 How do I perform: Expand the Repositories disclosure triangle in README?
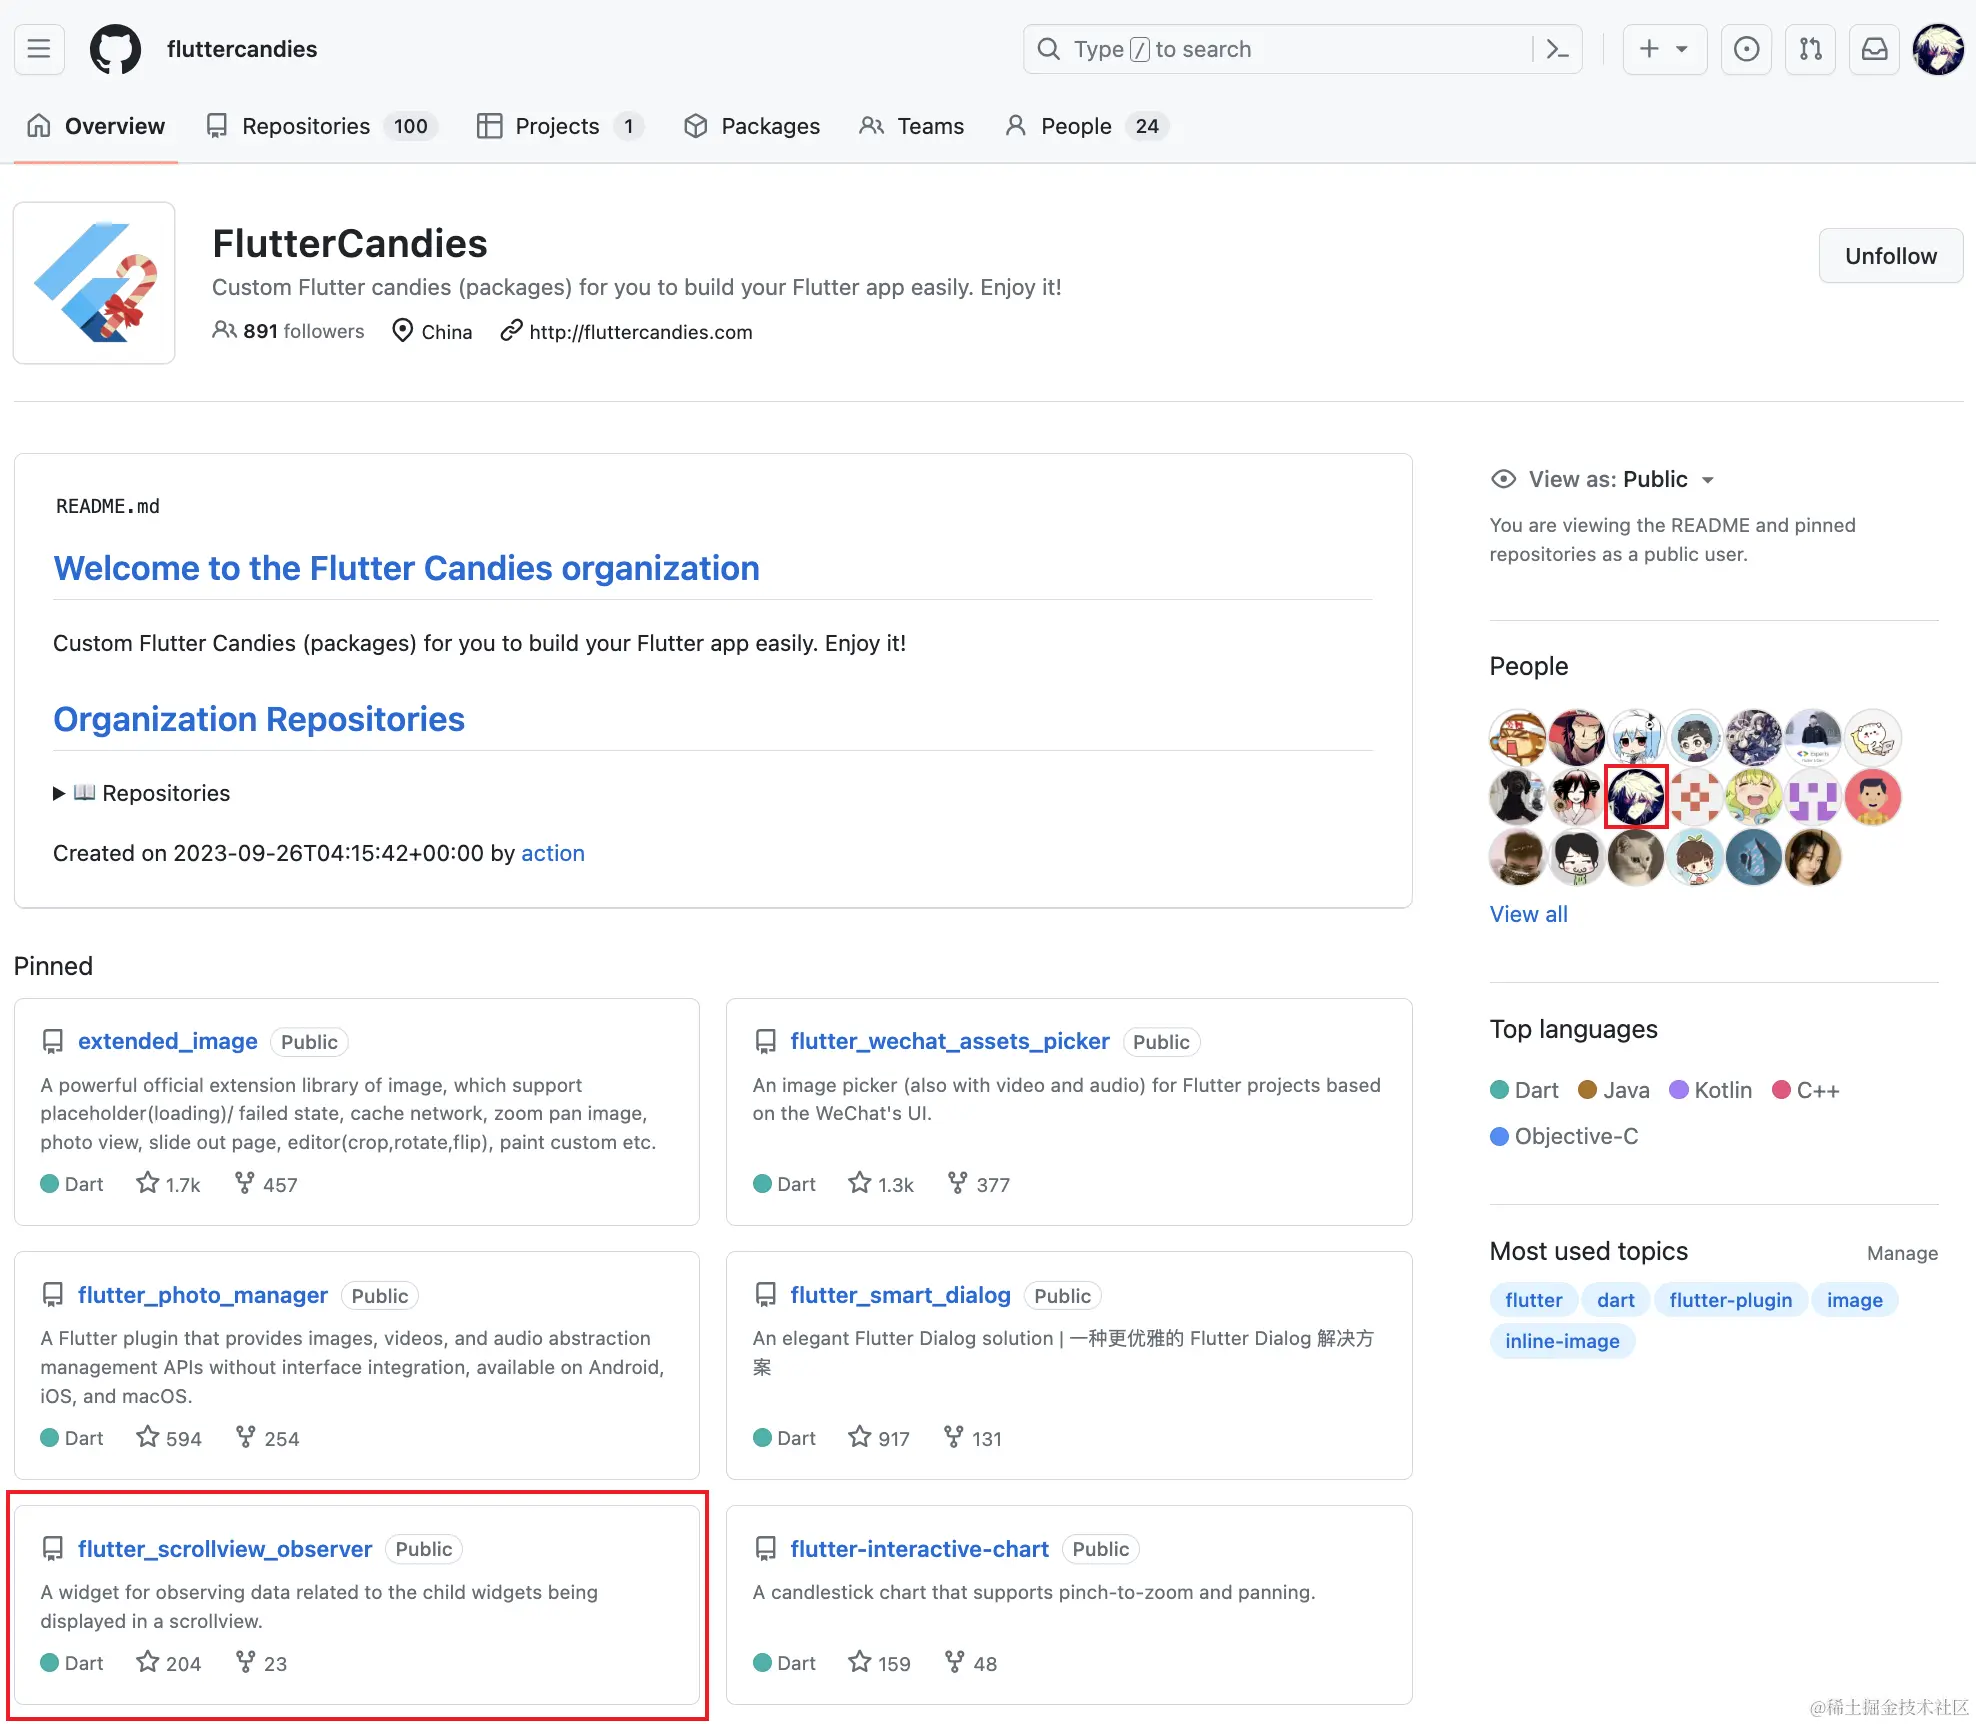coord(59,793)
